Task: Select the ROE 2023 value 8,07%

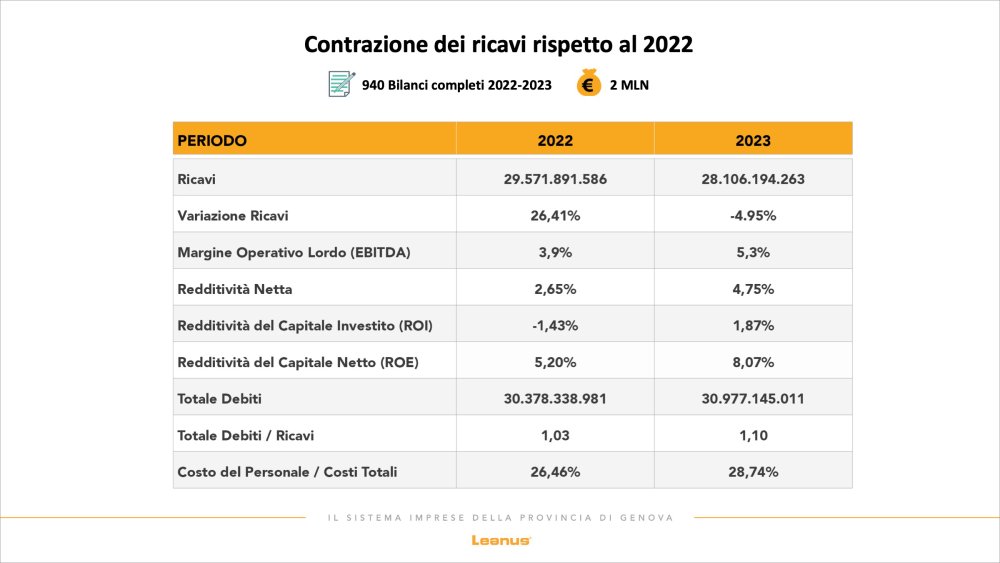Action: tap(753, 362)
